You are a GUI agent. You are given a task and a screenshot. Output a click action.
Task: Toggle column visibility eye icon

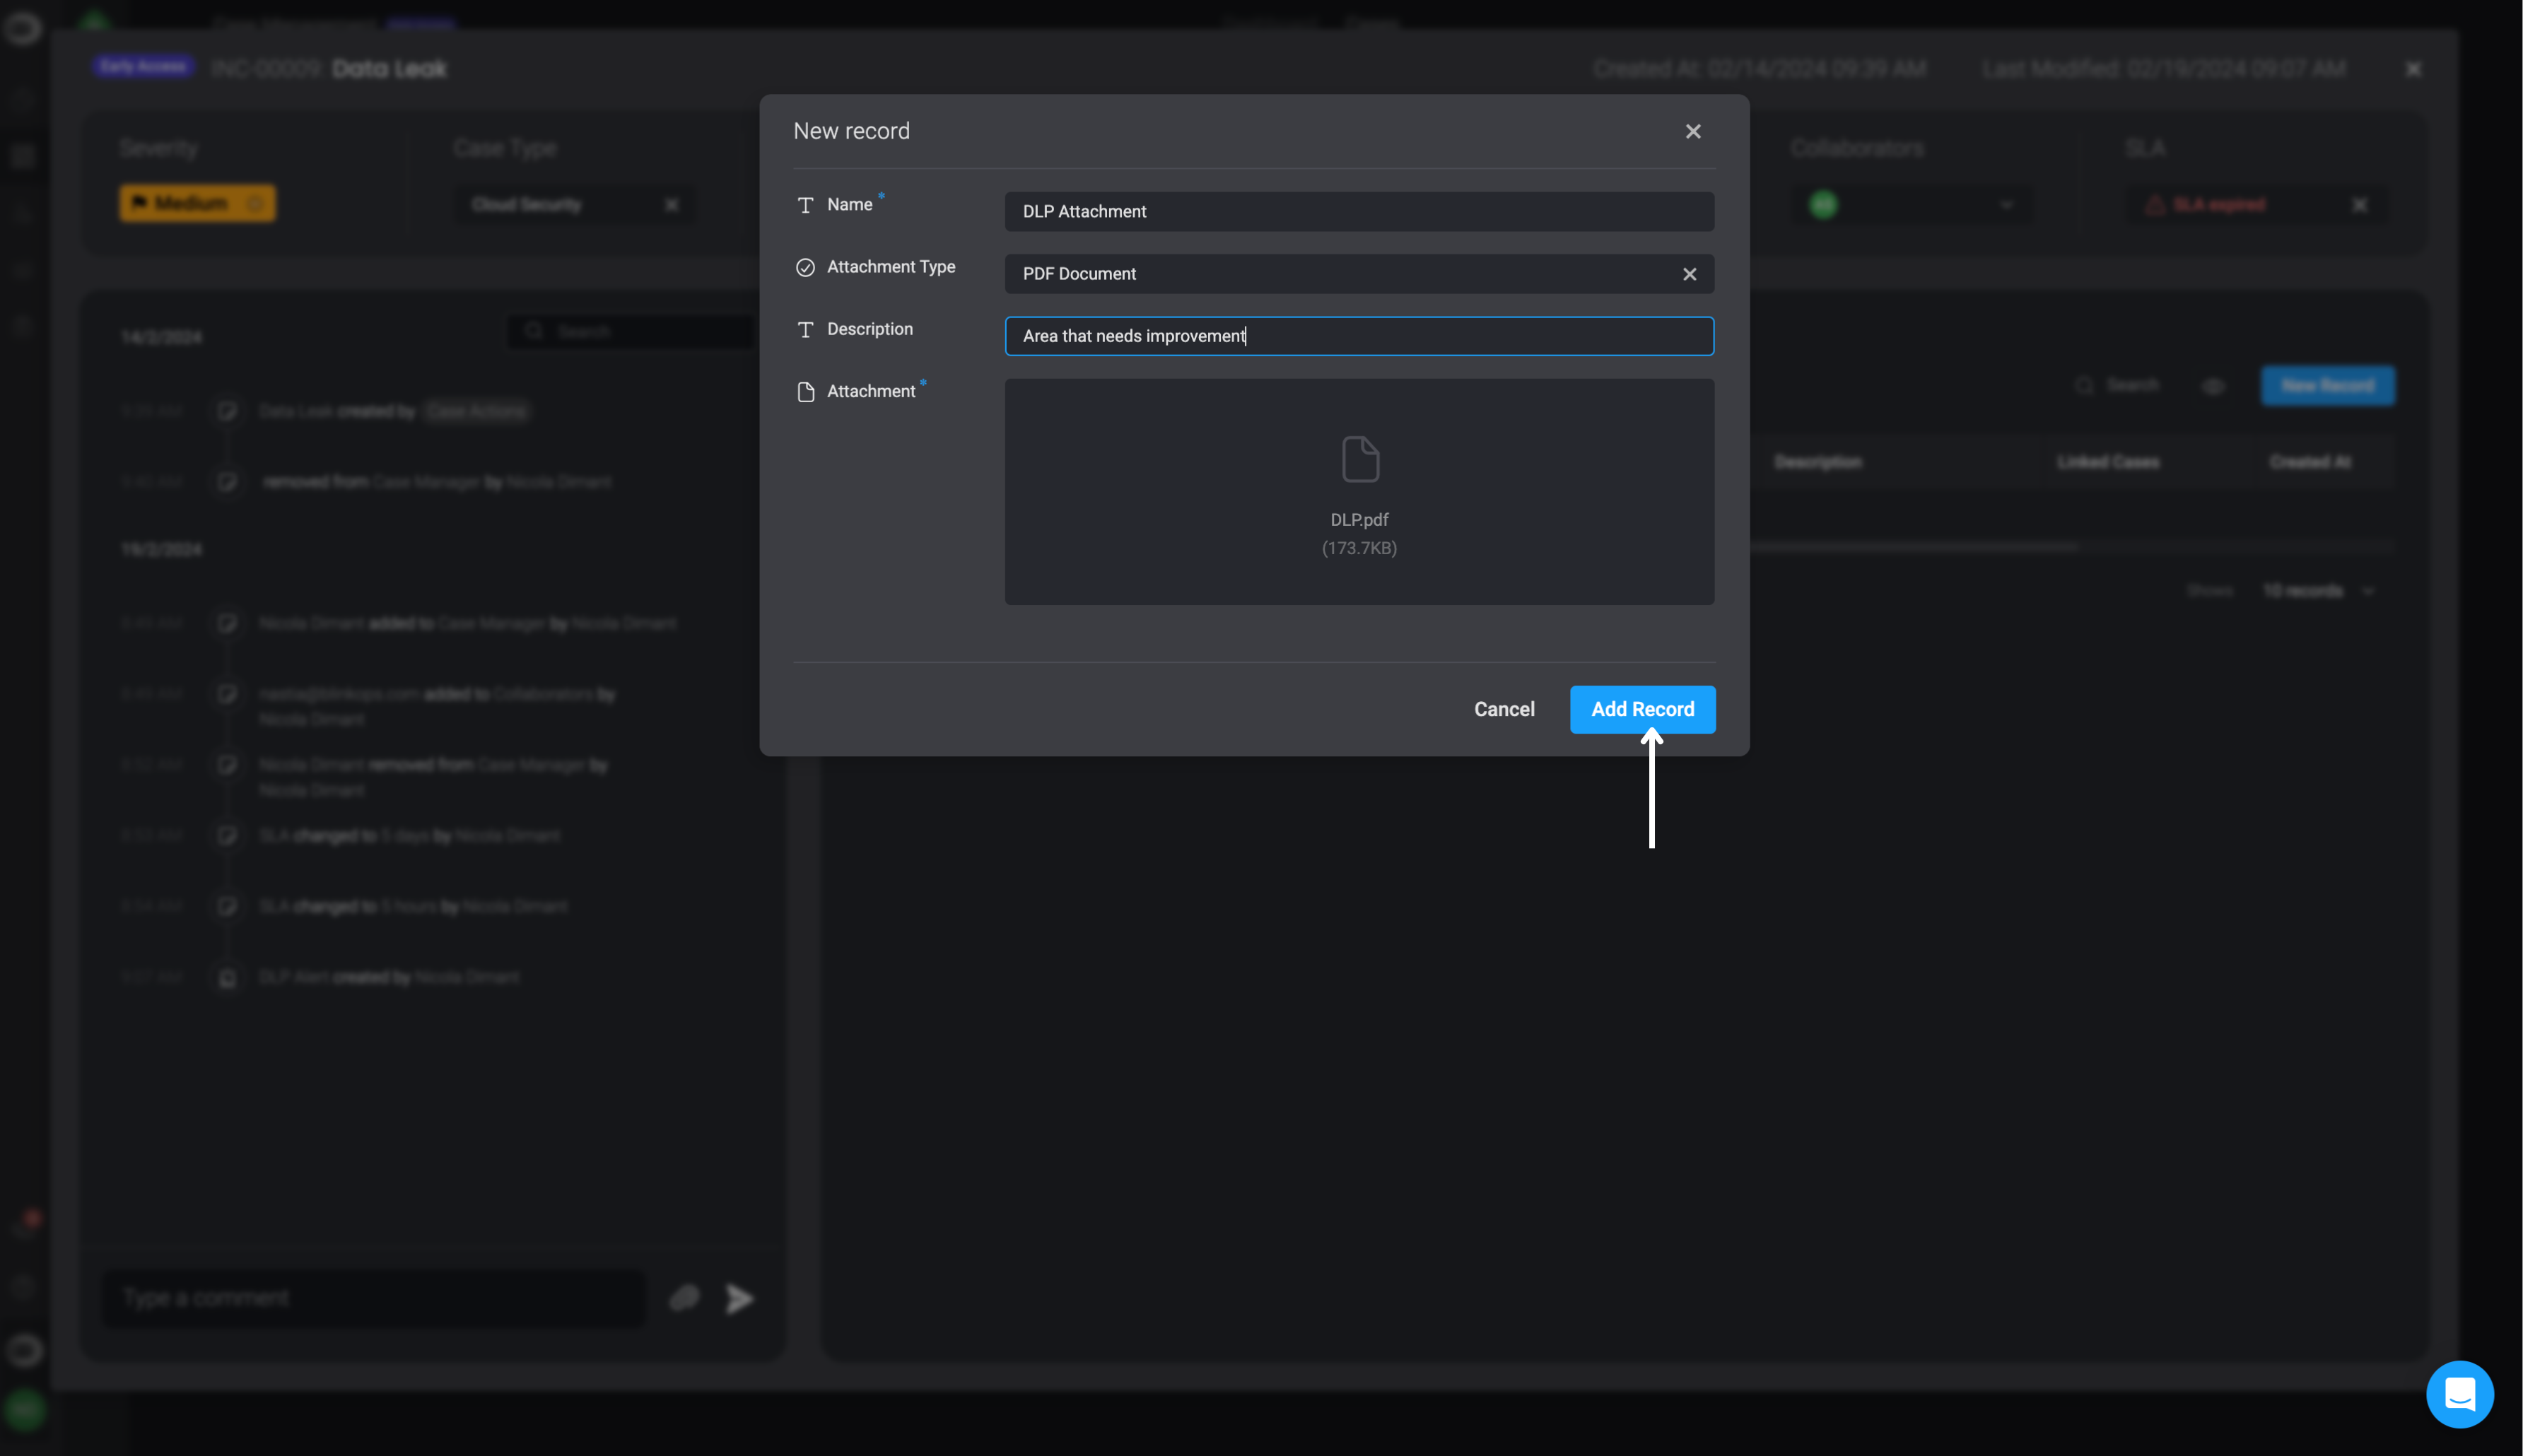(2213, 386)
